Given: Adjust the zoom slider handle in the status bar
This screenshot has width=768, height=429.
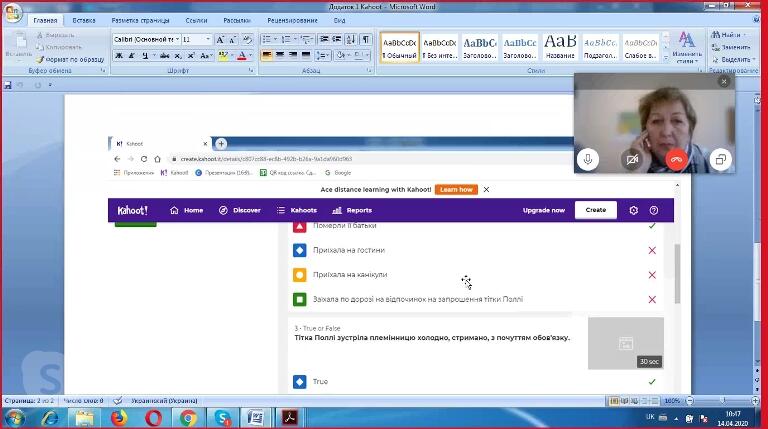Looking at the screenshot, I should pyautogui.click(x=723, y=401).
